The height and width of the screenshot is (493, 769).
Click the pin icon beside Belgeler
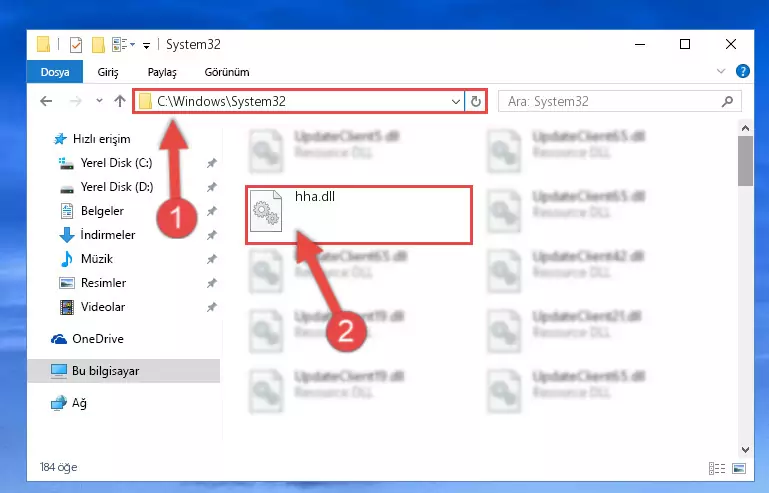pyautogui.click(x=211, y=211)
